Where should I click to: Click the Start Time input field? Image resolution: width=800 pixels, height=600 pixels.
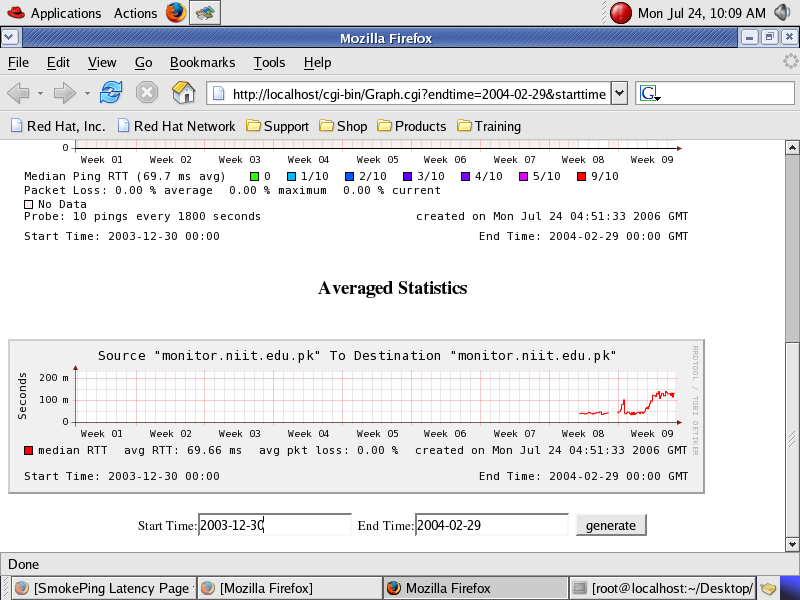[274, 525]
